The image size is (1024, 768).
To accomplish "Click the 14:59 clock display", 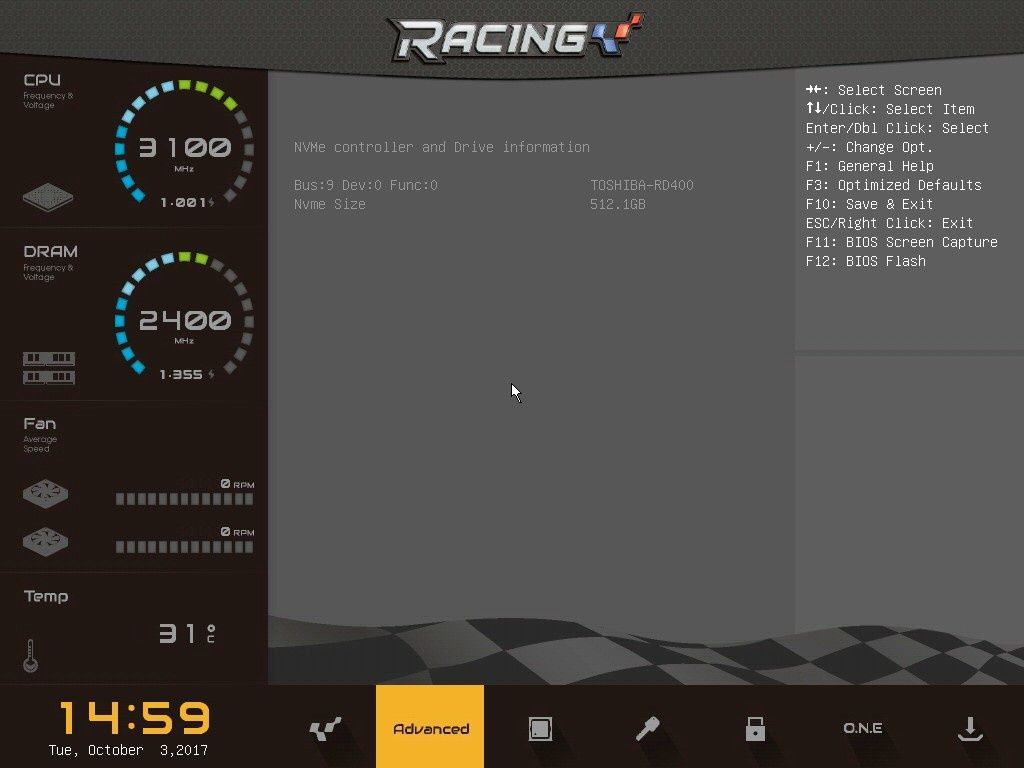I will 135,717.
